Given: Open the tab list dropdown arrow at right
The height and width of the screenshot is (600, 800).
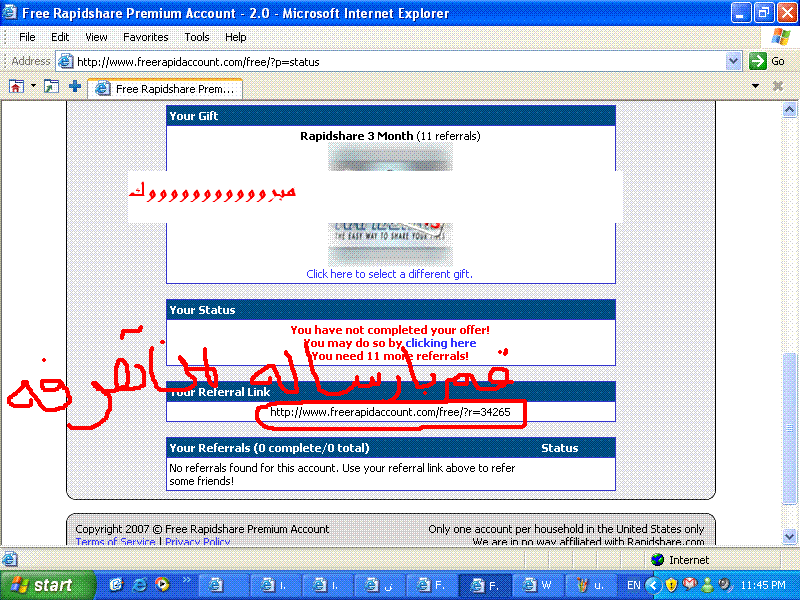Looking at the screenshot, I should coord(755,86).
